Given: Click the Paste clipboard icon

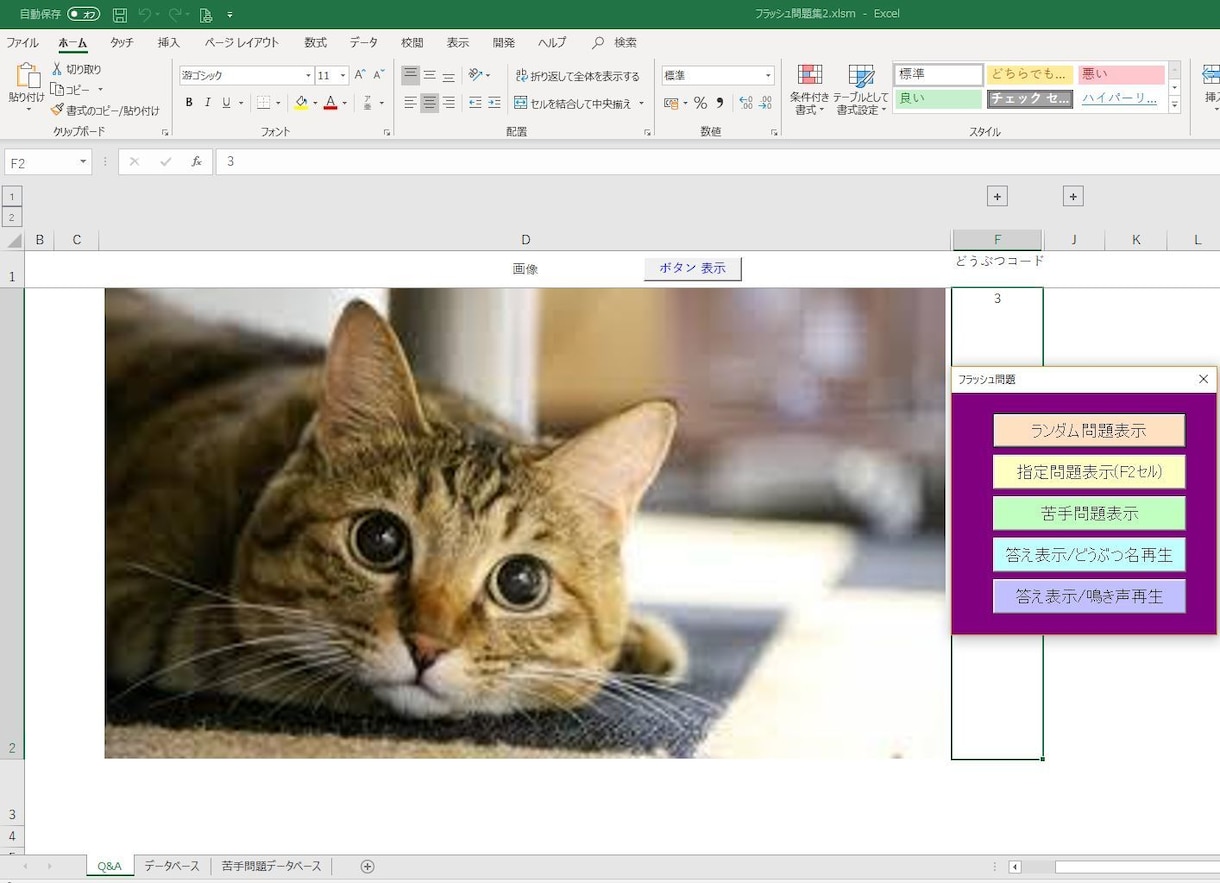Looking at the screenshot, I should (26, 78).
